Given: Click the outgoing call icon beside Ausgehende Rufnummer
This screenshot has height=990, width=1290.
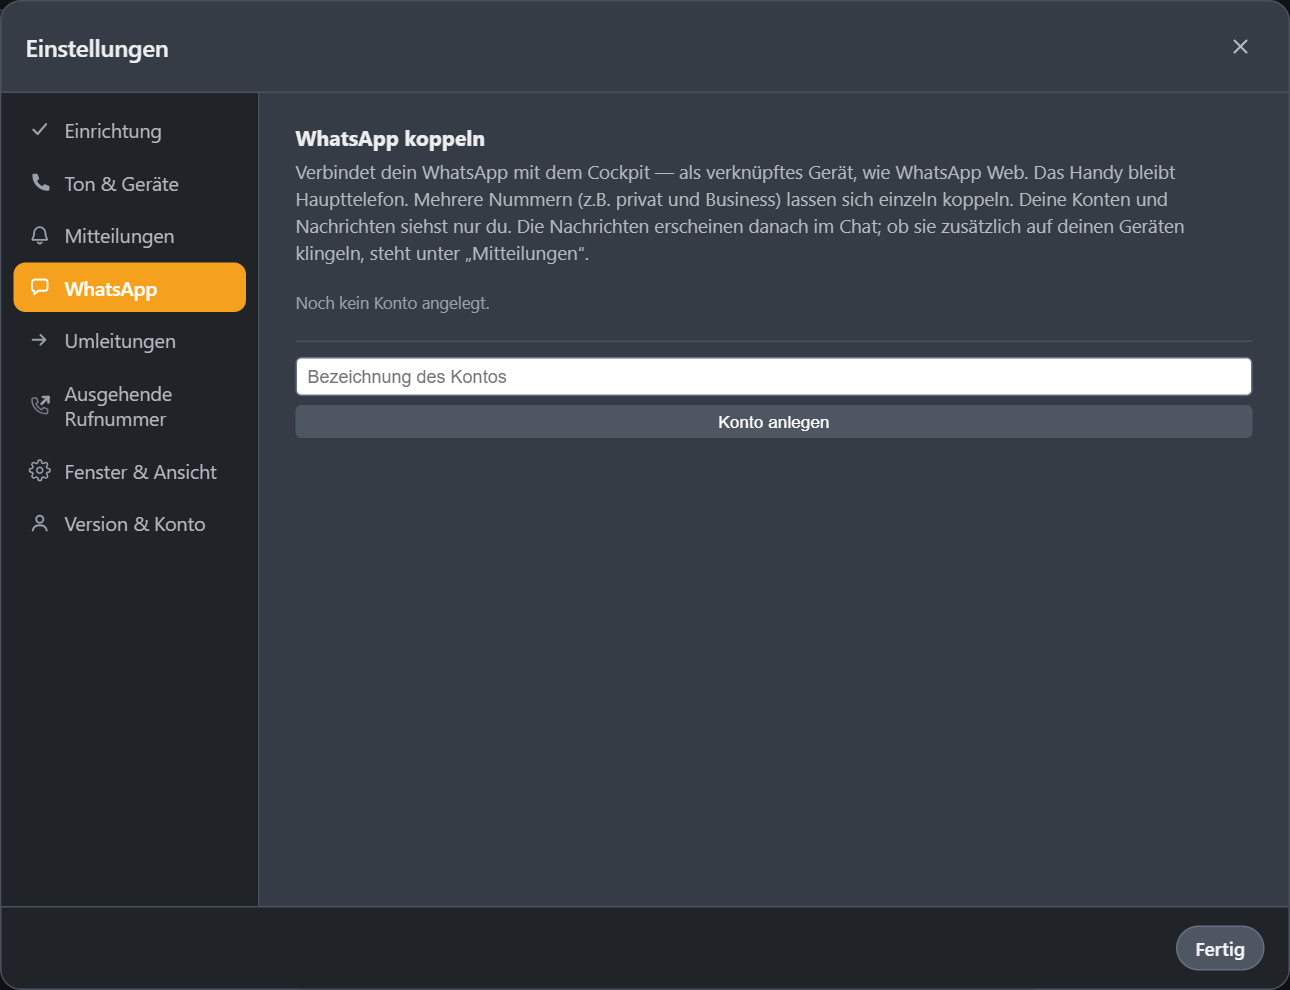Looking at the screenshot, I should [40, 405].
